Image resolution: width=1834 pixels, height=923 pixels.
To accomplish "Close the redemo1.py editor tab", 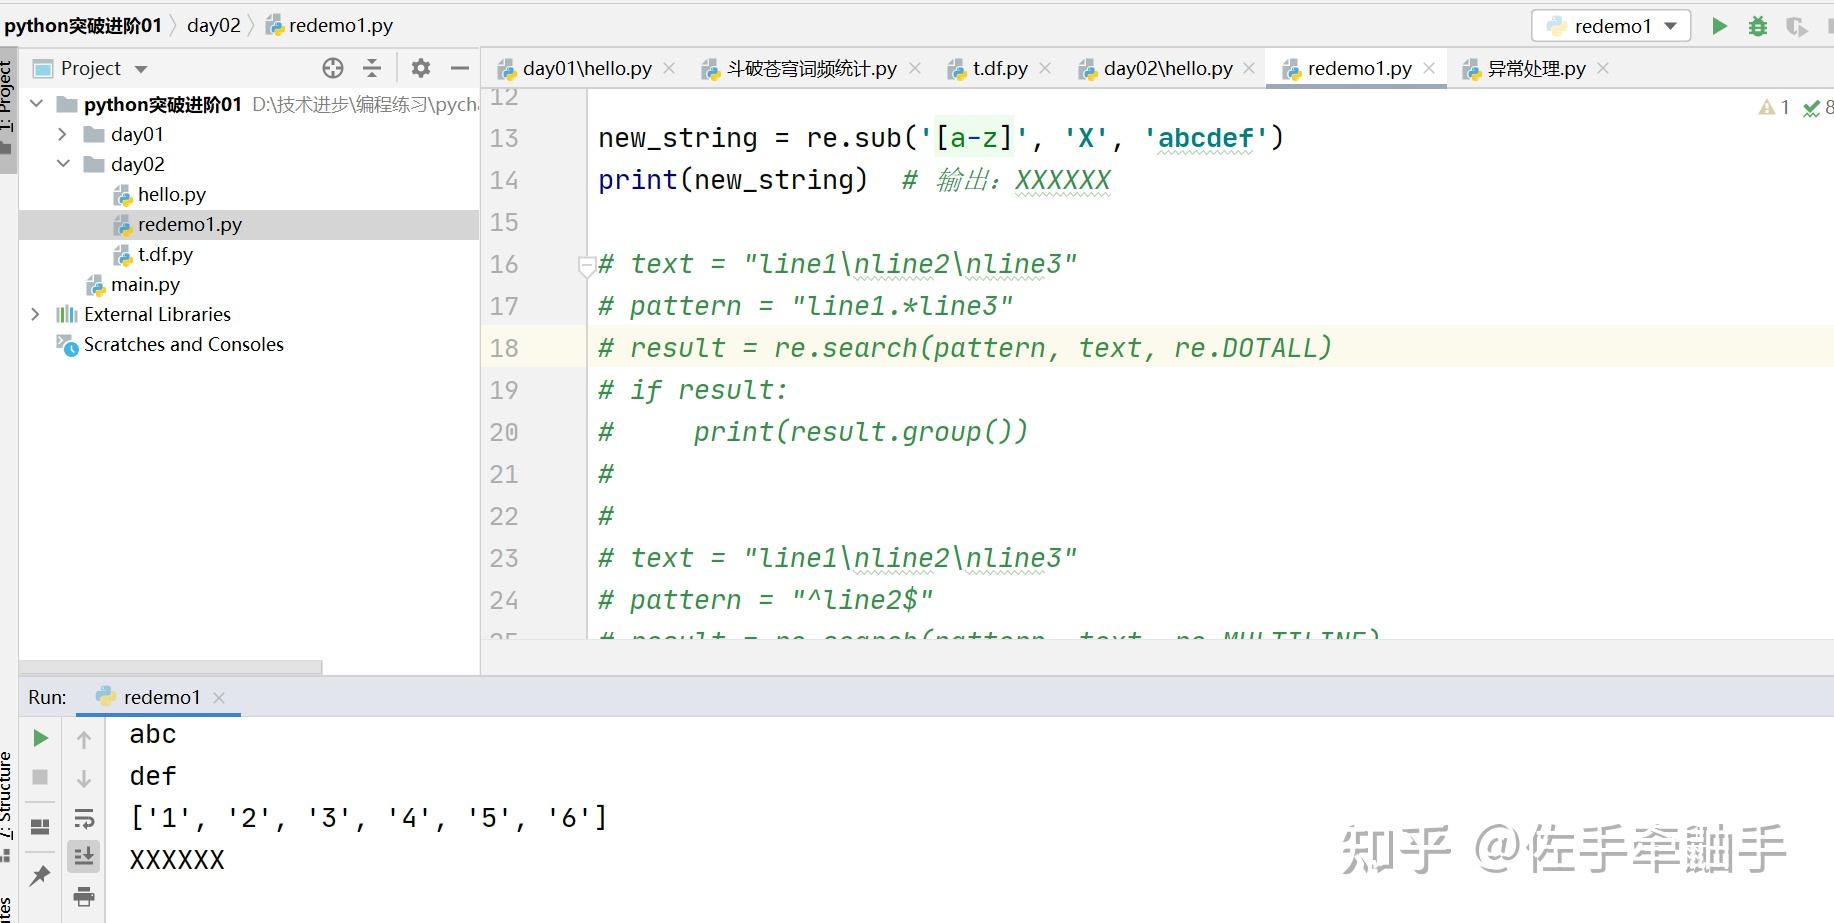I will pos(1429,68).
